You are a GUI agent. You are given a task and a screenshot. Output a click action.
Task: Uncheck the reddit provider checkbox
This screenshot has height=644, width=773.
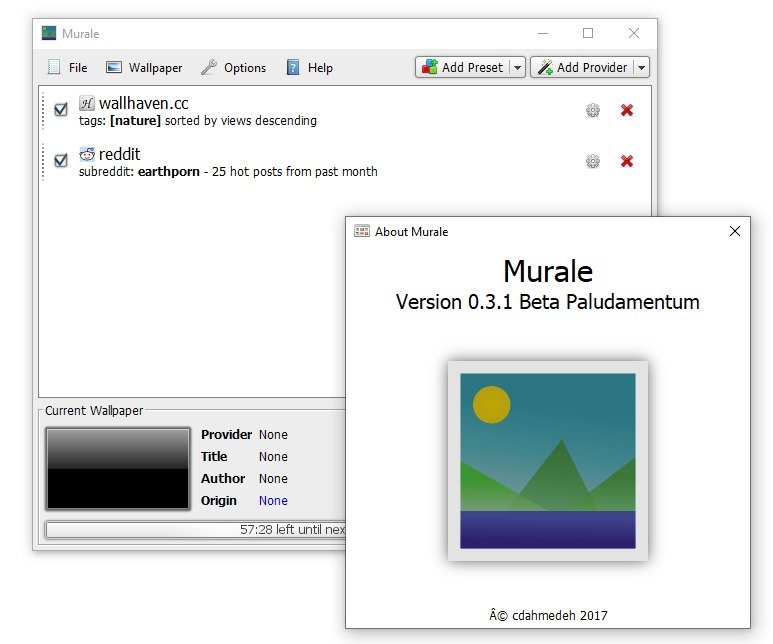point(61,160)
